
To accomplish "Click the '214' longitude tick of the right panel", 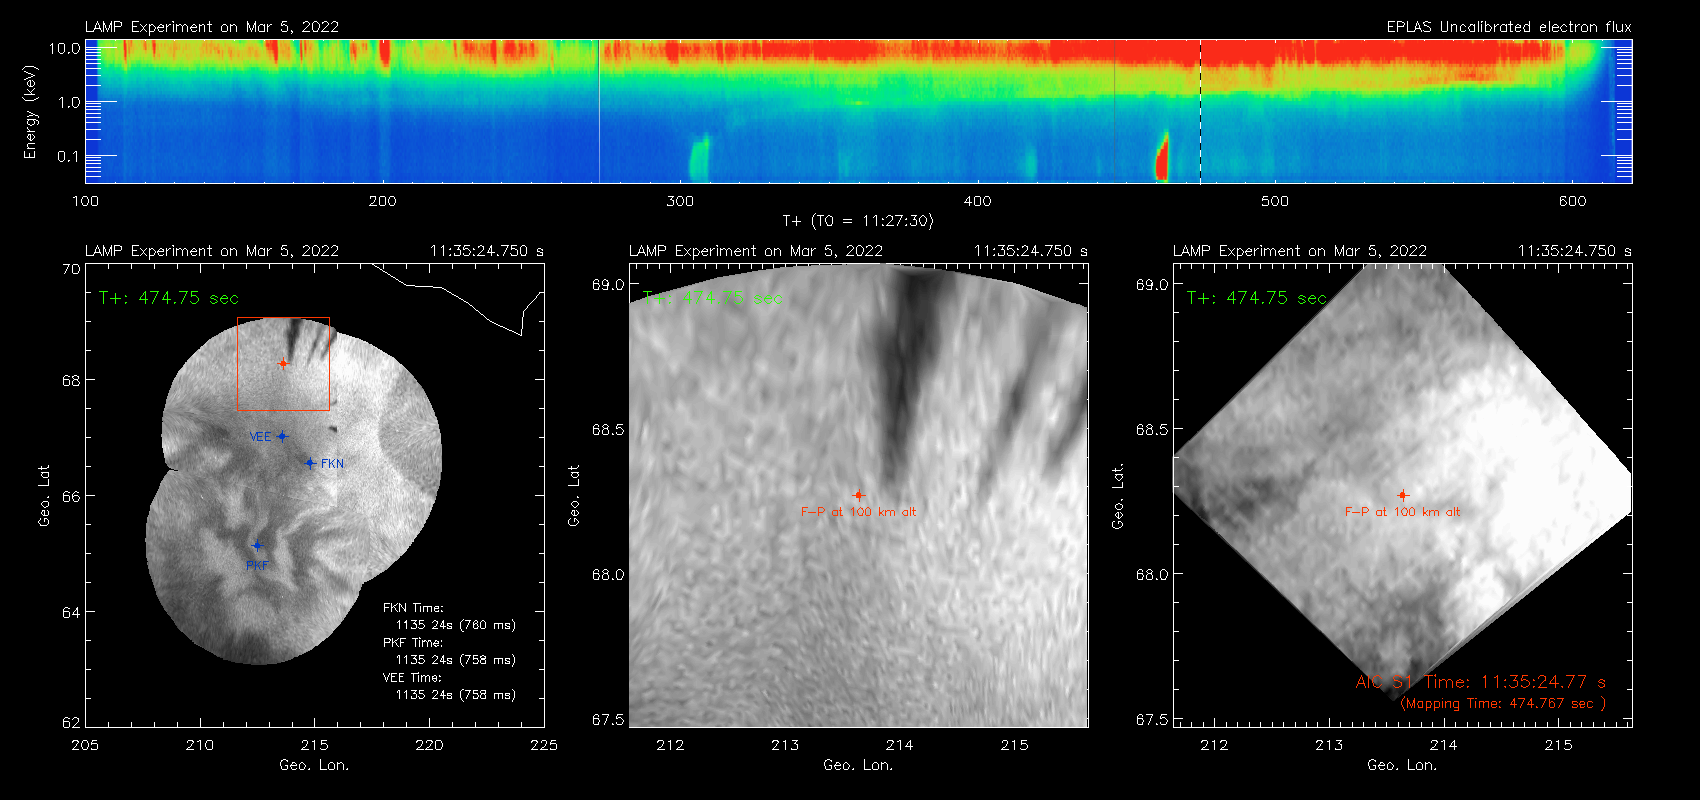I will pos(1443,745).
